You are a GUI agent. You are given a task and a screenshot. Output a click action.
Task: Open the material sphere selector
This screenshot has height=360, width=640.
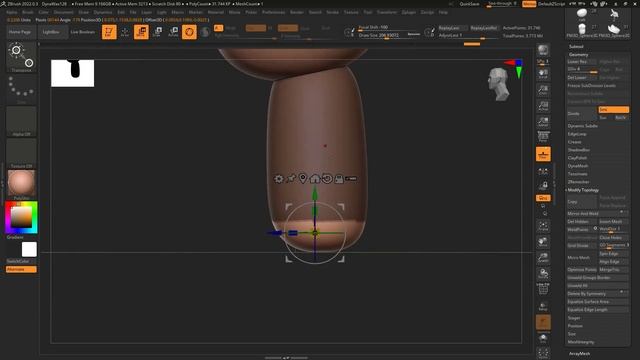click(x=21, y=184)
